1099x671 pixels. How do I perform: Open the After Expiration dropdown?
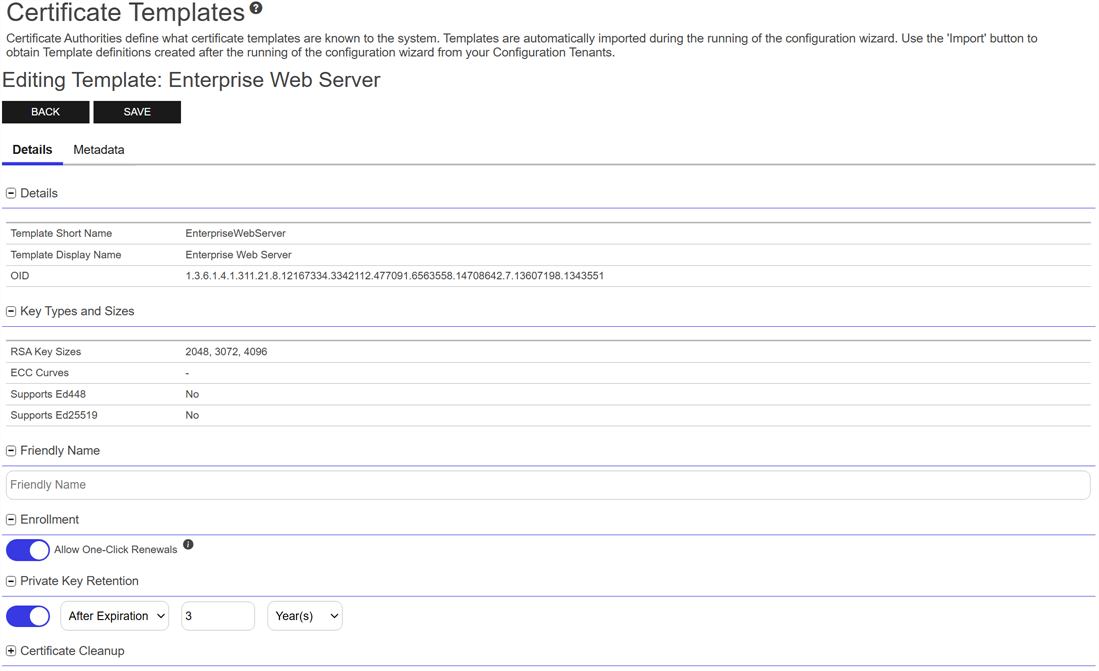click(115, 616)
